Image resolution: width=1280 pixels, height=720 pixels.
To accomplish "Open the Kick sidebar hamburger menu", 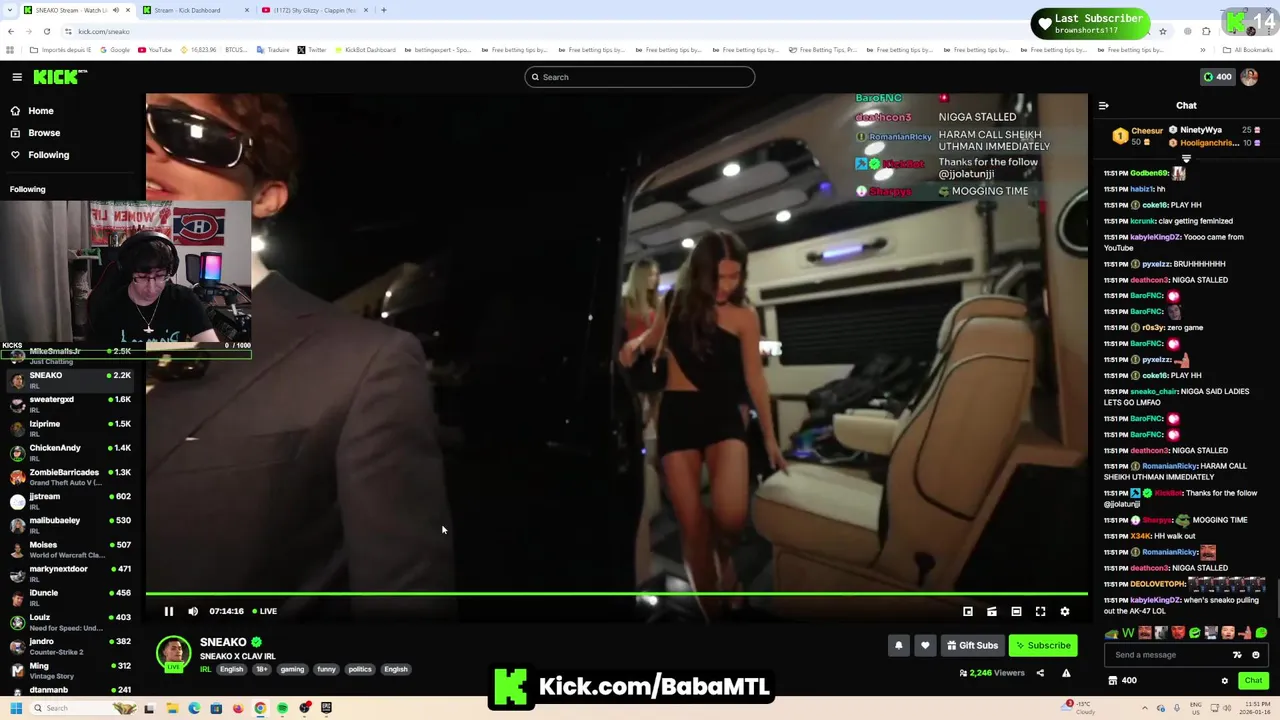I will 17,77.
